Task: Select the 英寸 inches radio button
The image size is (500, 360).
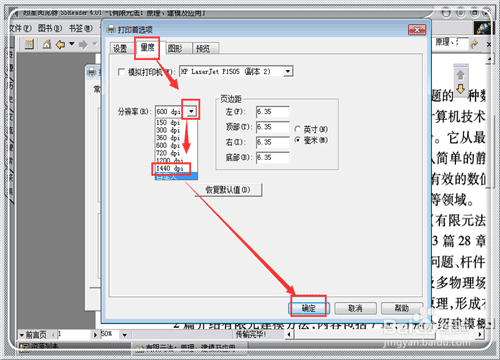Action: pos(298,129)
